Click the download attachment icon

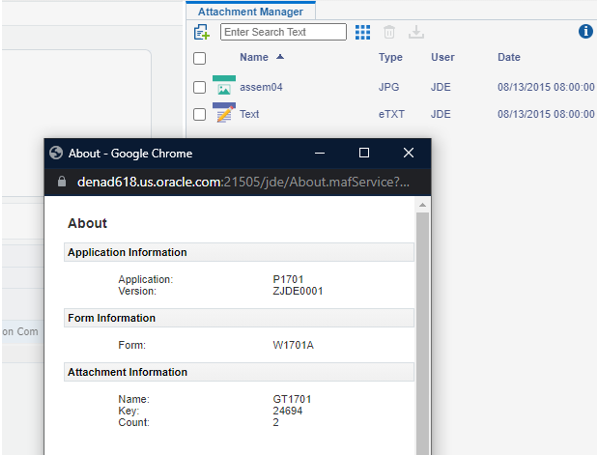click(x=416, y=32)
